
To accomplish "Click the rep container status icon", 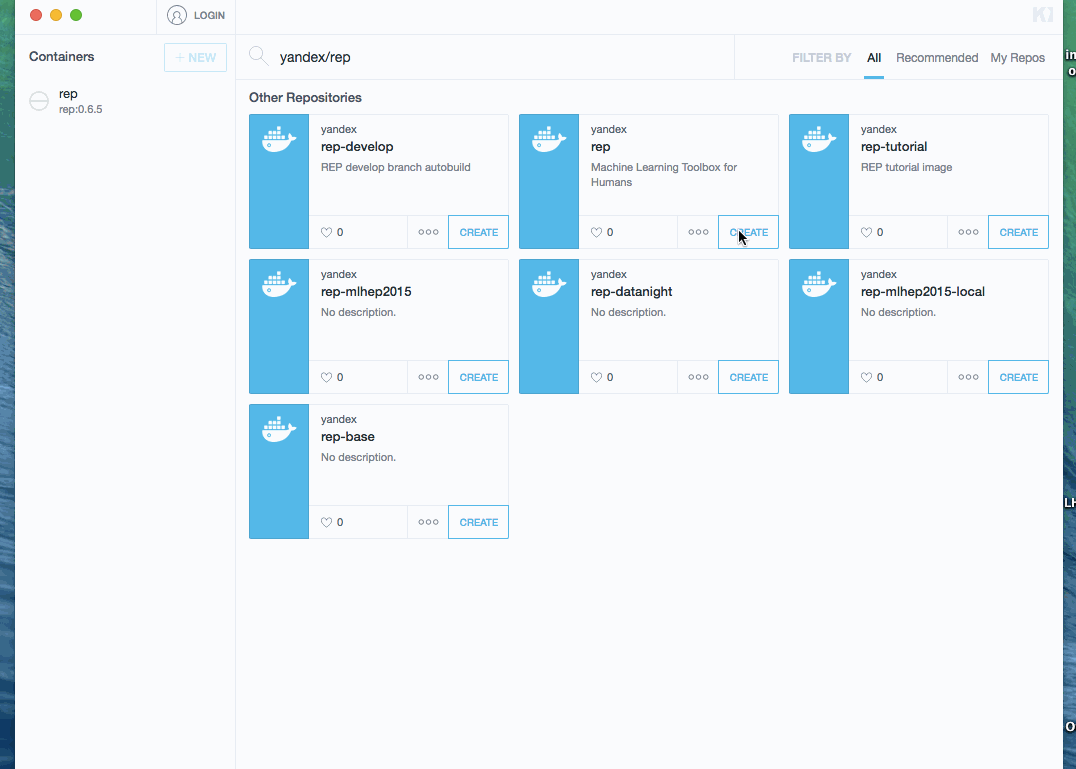I will point(39,101).
